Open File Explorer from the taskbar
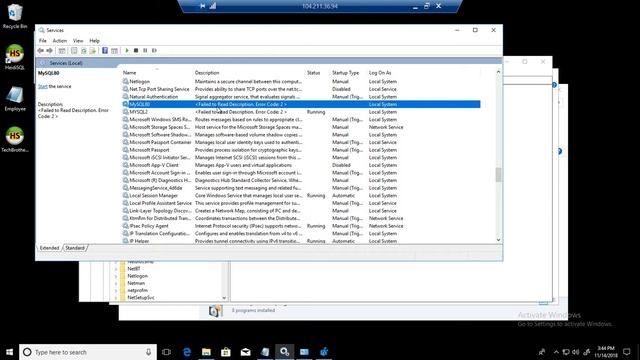Image resolution: width=640 pixels, height=360 pixels. point(207,352)
